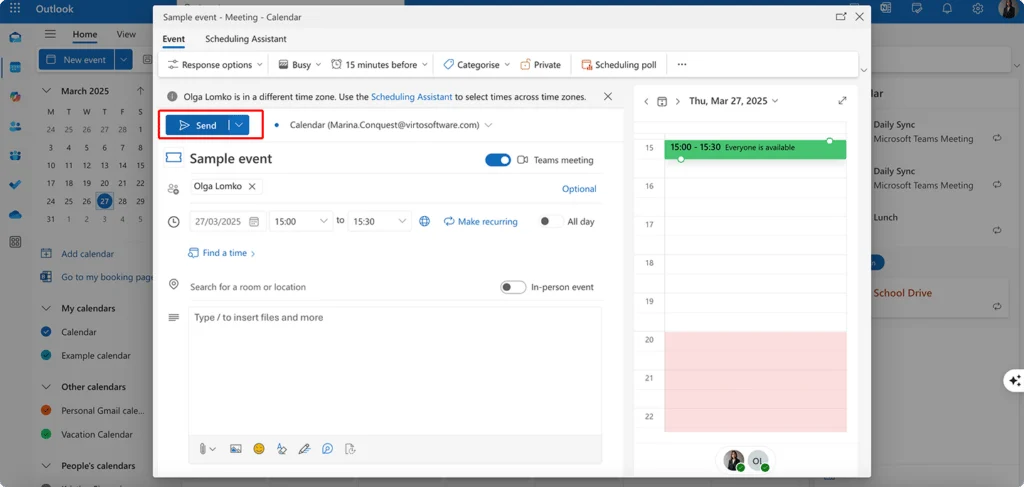Open the more options ellipsis menu
Viewport: 1024px width, 487px height.
click(682, 65)
